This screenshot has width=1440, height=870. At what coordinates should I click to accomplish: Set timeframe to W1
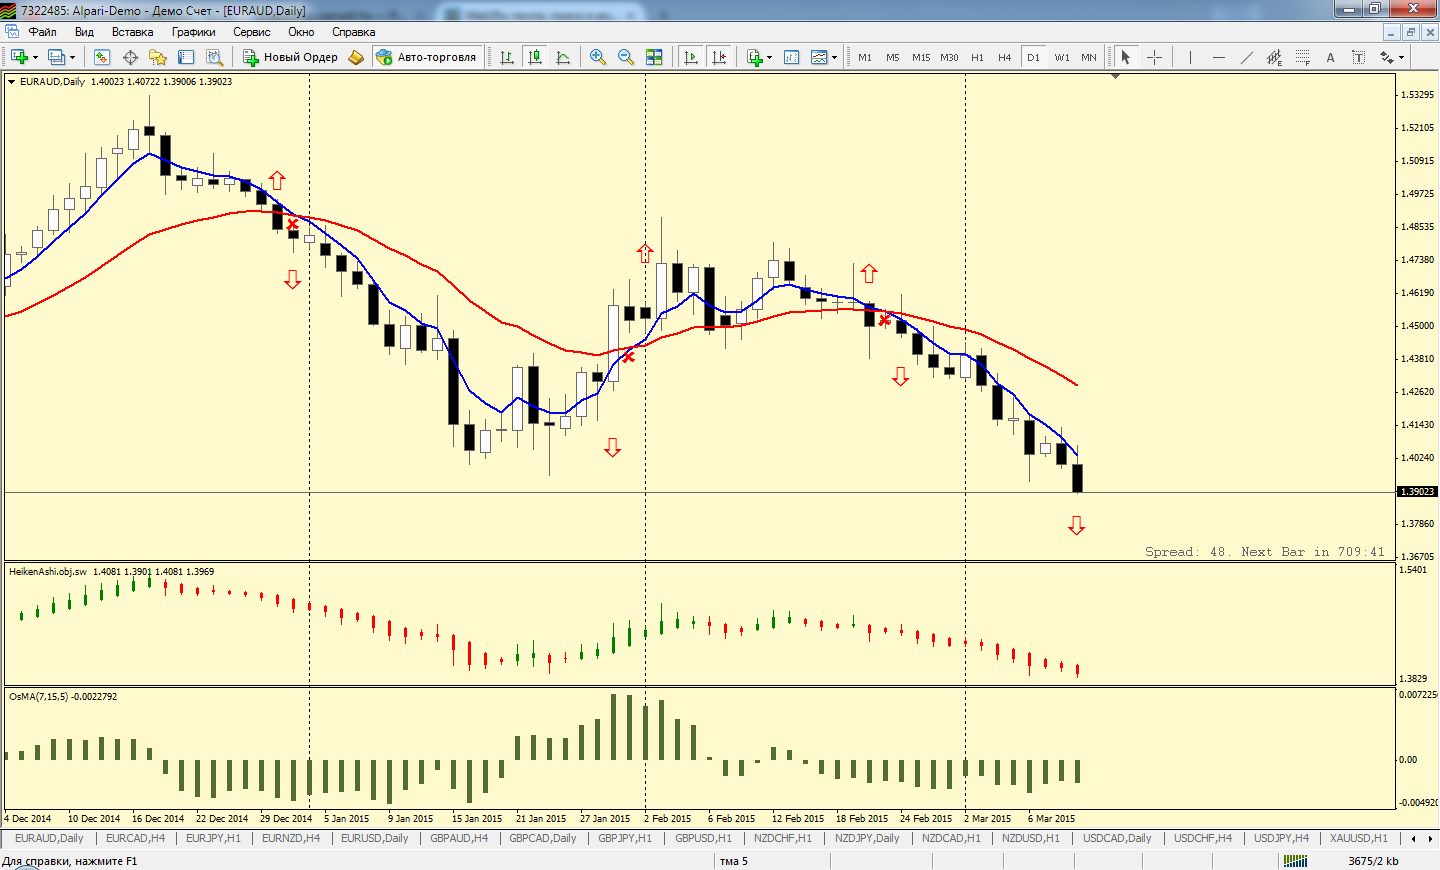click(1061, 57)
